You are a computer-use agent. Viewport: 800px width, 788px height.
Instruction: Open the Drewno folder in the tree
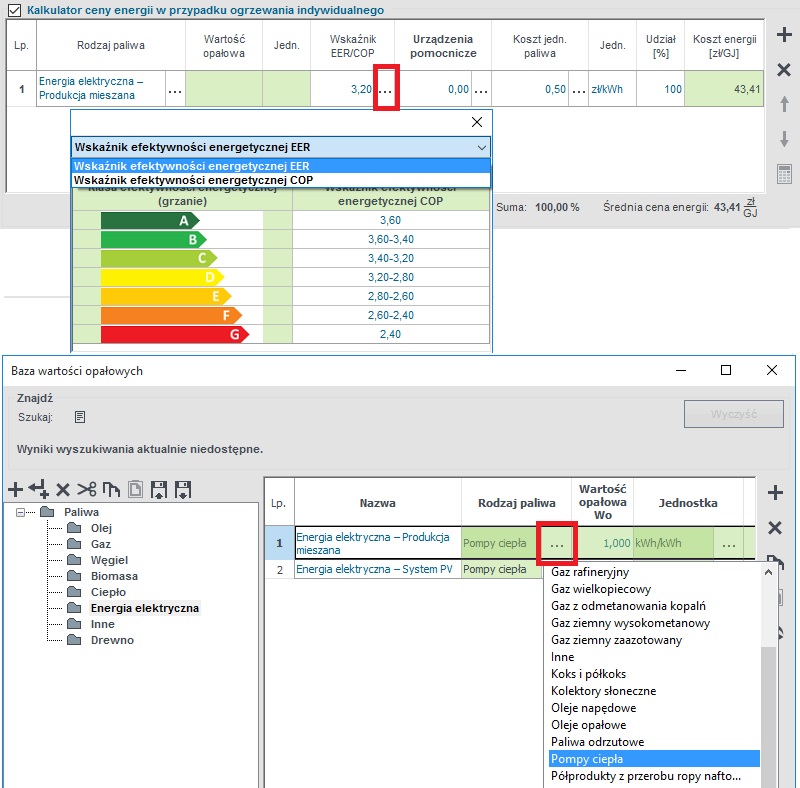tap(101, 640)
